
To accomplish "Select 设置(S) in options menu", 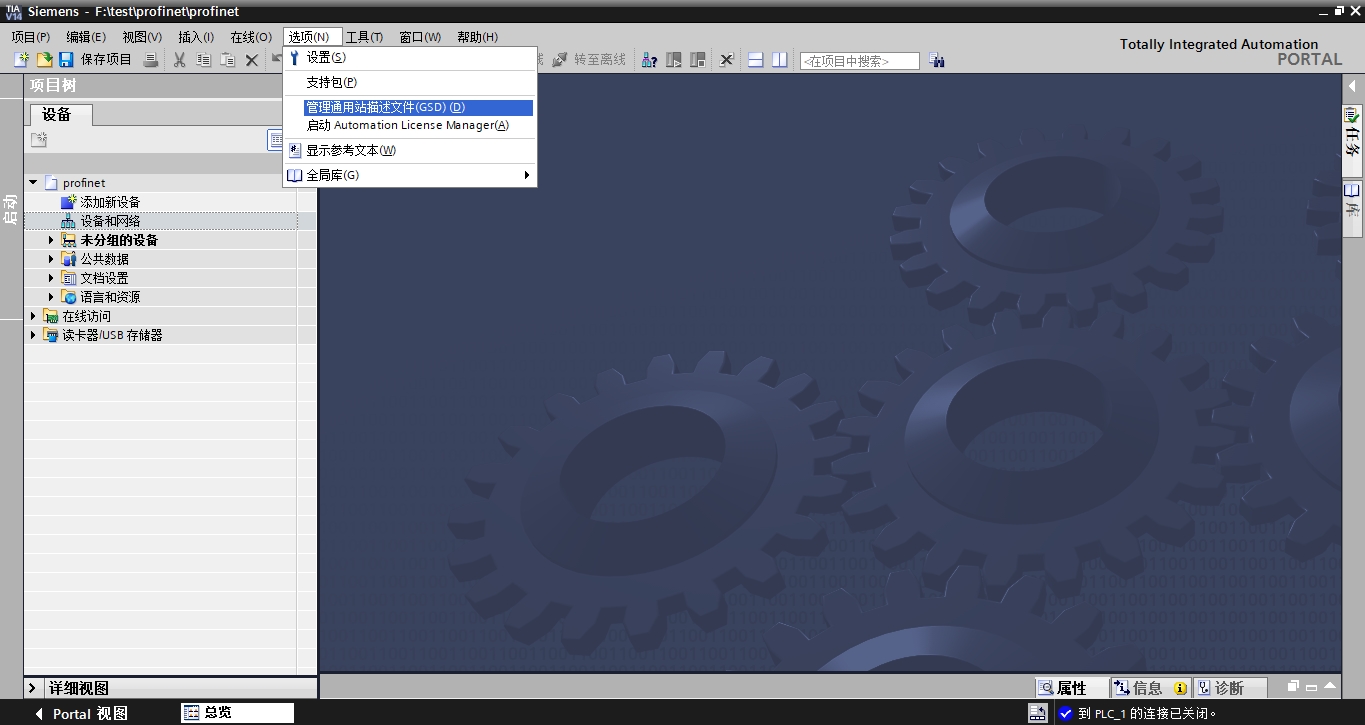I will [x=410, y=57].
